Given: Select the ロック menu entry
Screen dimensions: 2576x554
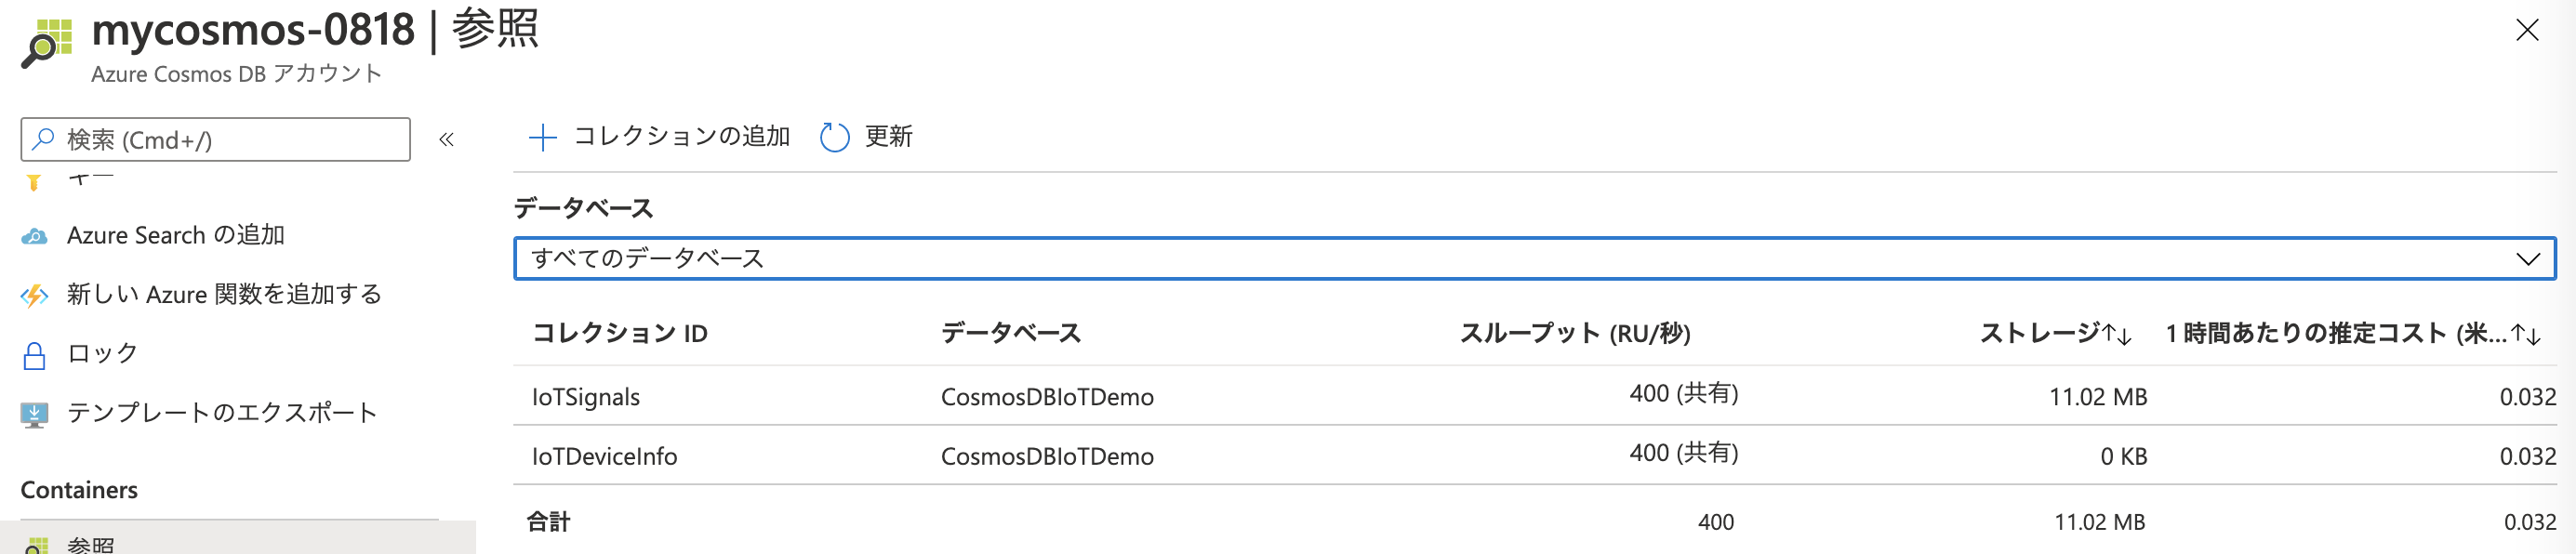Looking at the screenshot, I should pos(100,353).
